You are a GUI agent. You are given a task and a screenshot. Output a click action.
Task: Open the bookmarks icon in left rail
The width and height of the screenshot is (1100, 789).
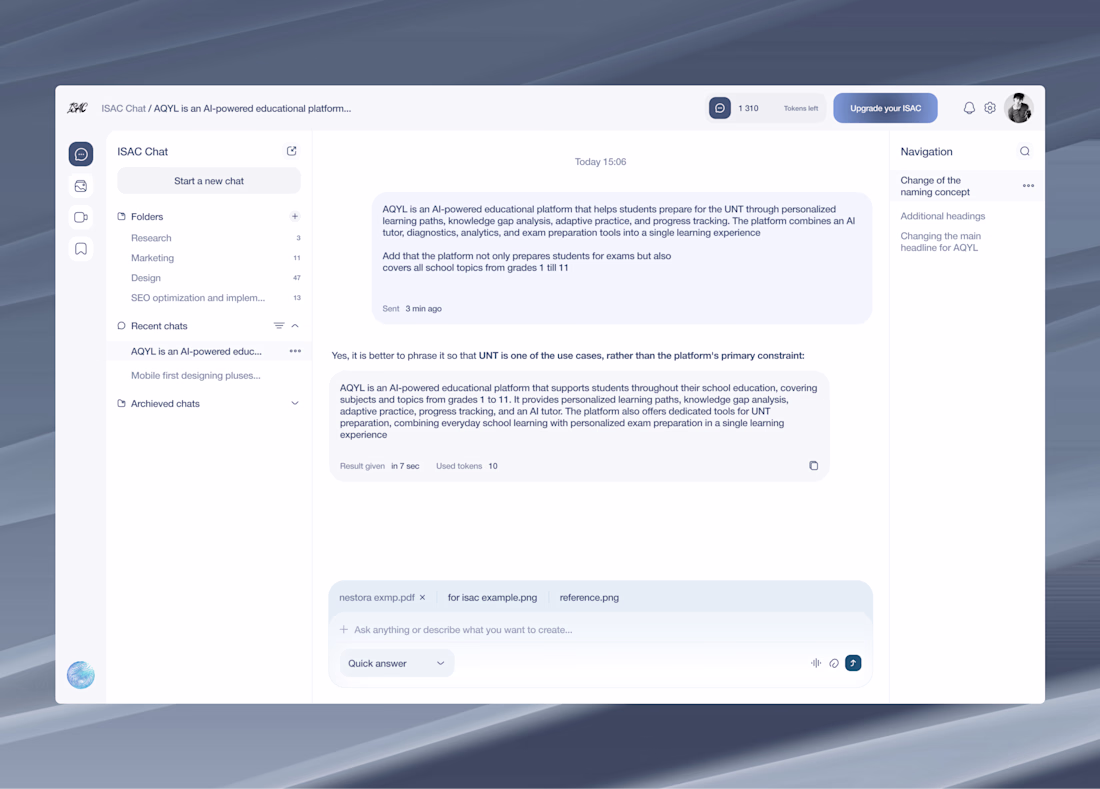click(x=81, y=249)
